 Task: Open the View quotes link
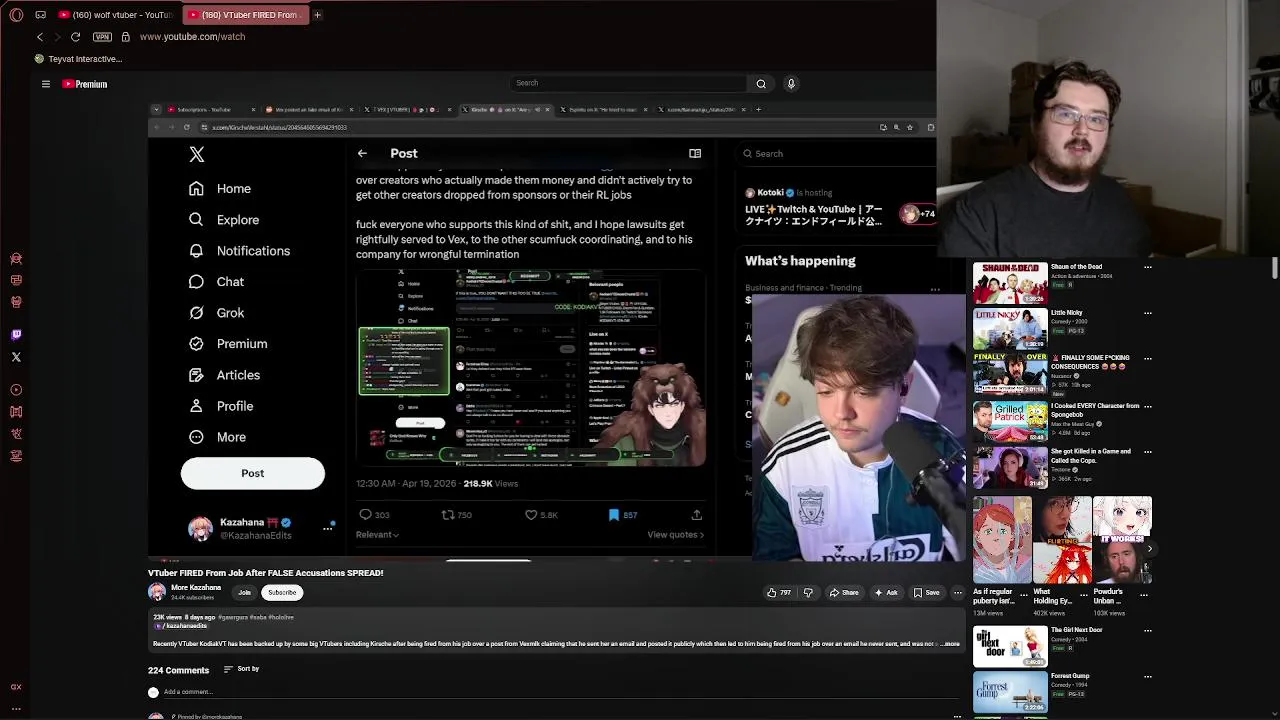(x=676, y=535)
